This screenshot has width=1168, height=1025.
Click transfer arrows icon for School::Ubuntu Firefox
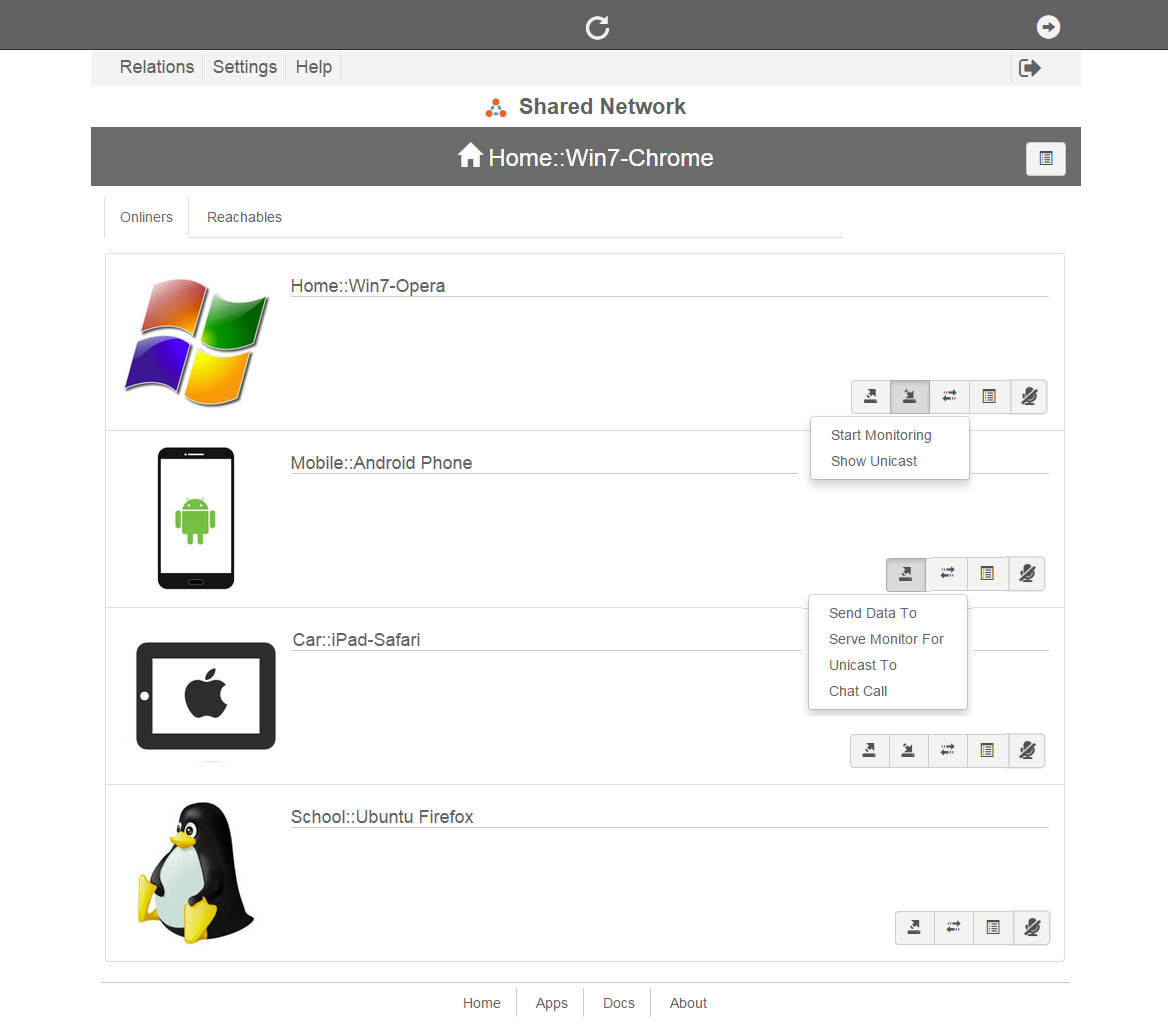[x=953, y=928]
